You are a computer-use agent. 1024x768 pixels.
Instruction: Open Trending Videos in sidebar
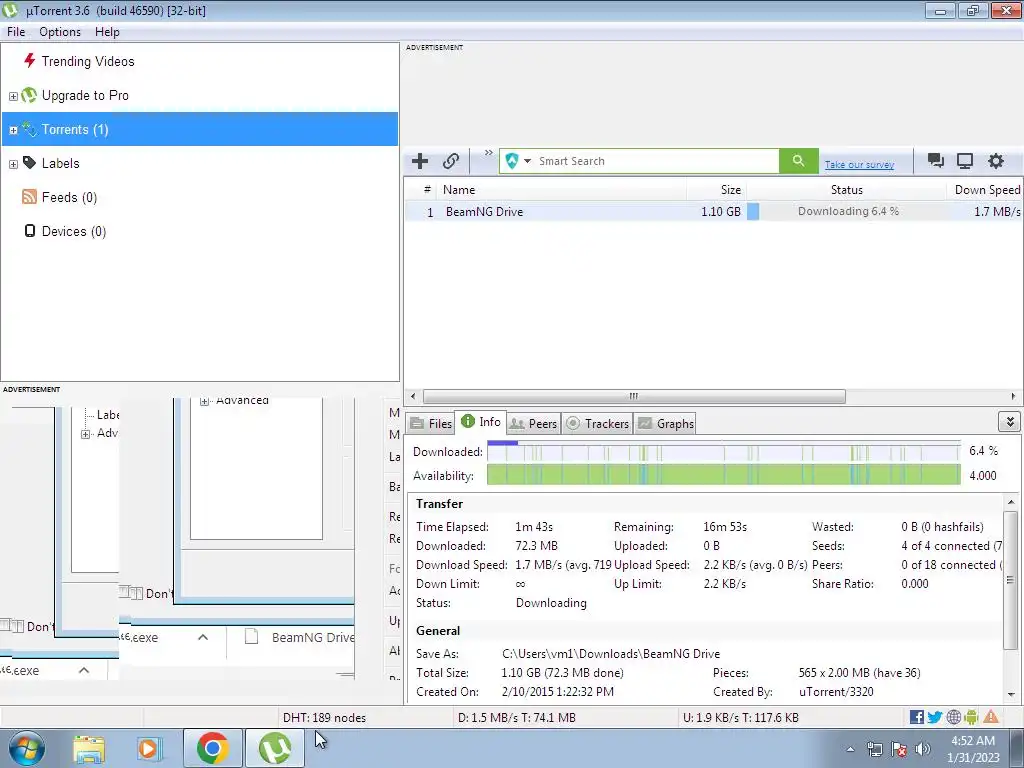(x=88, y=61)
